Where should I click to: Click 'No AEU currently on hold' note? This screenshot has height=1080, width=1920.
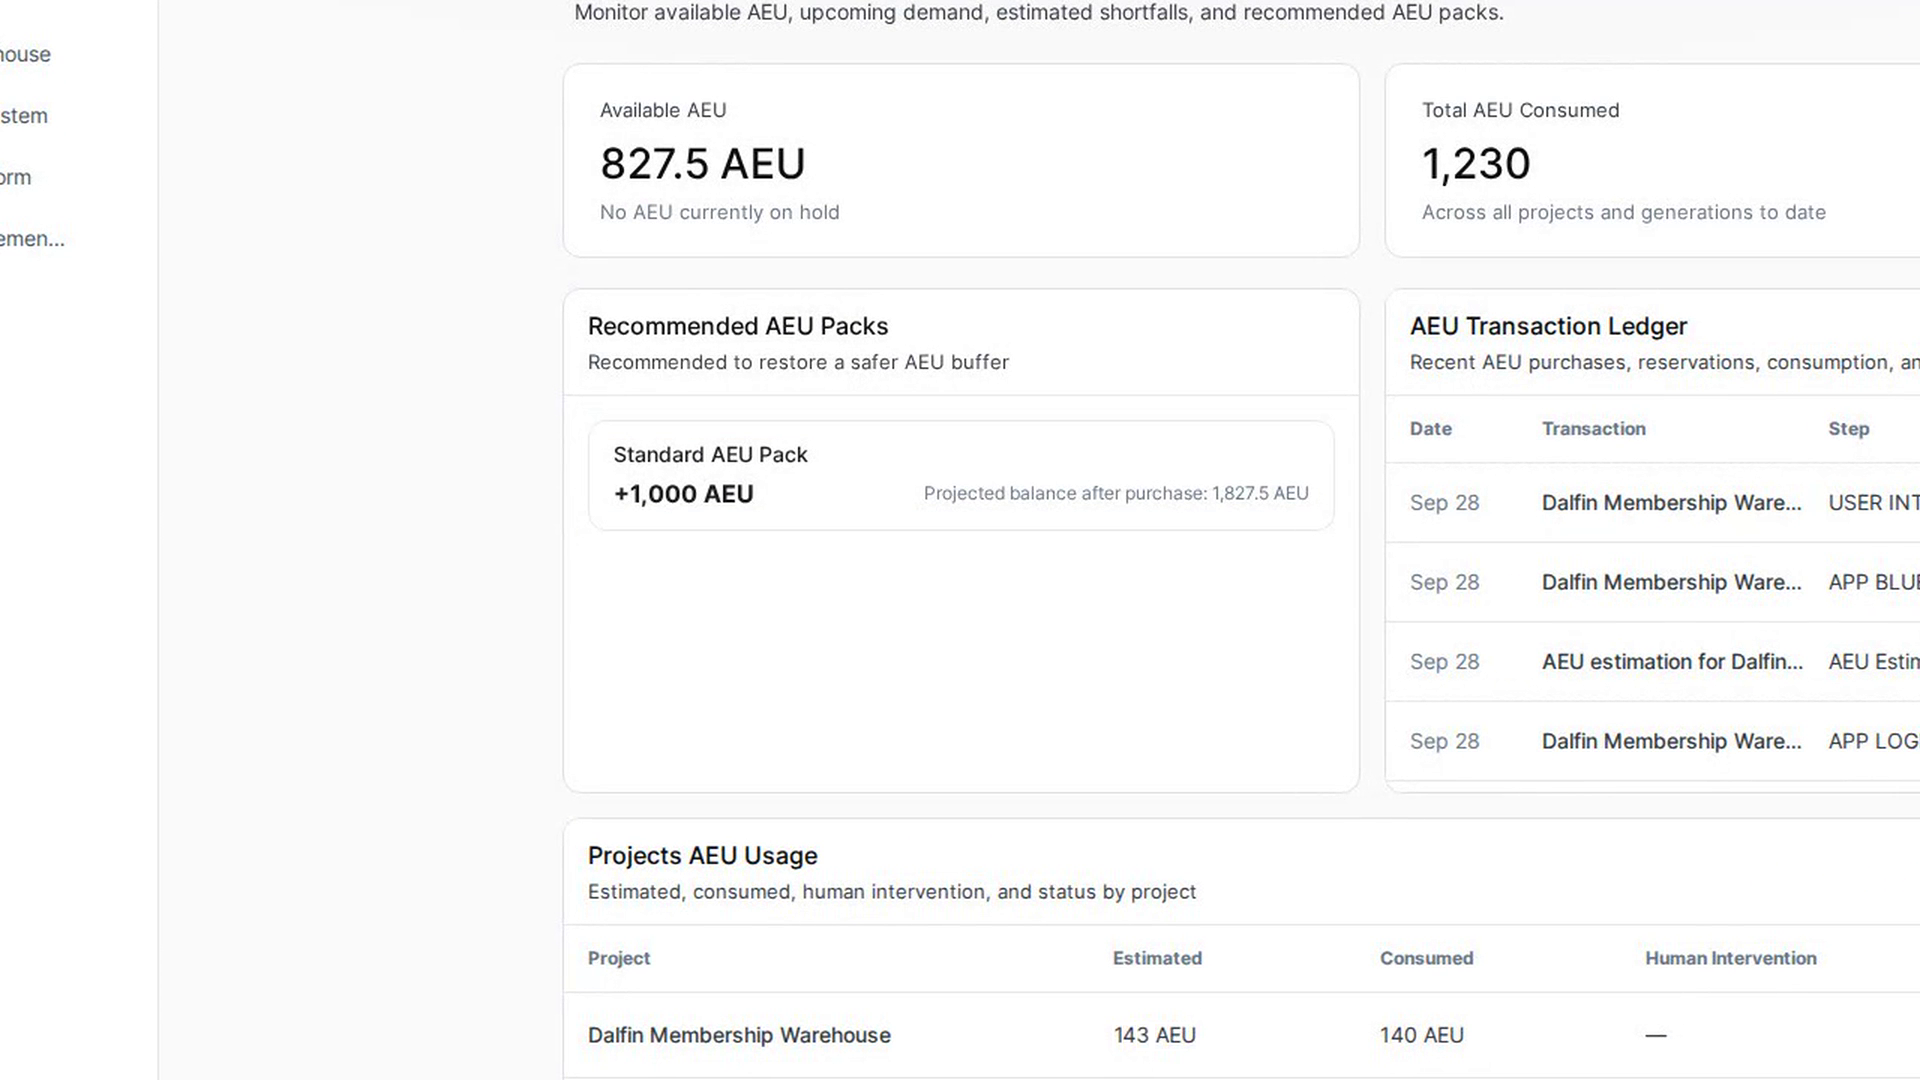click(719, 212)
